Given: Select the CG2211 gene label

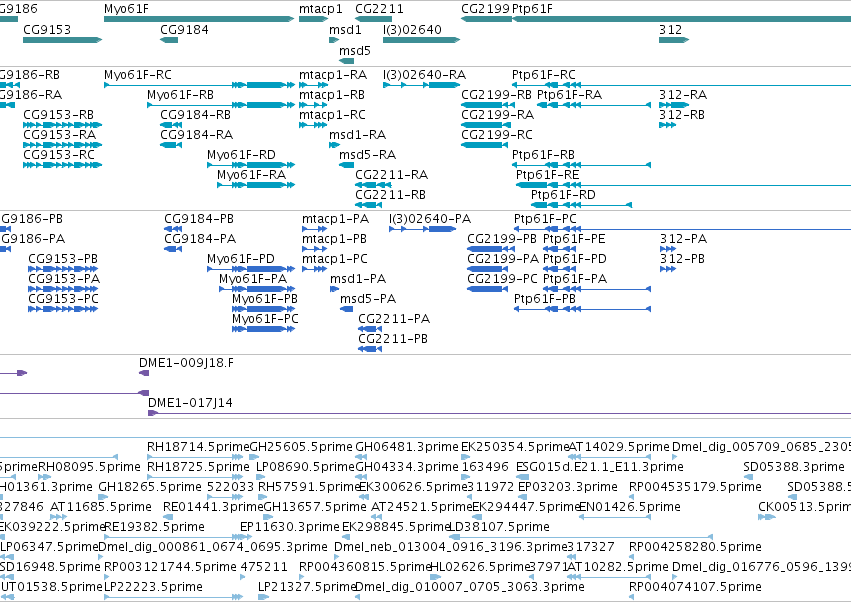Looking at the screenshot, I should [x=379, y=9].
